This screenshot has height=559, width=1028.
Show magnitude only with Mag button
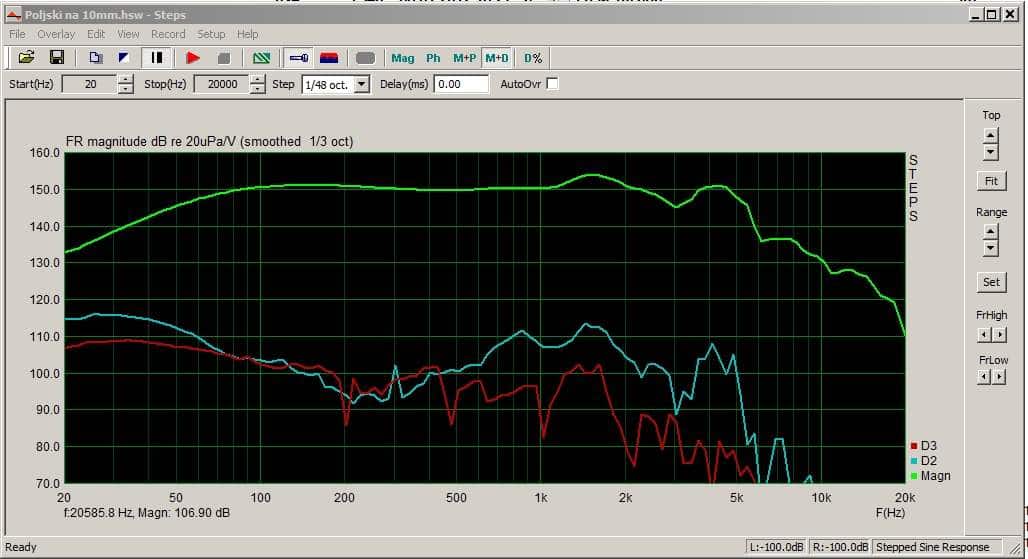click(x=403, y=58)
